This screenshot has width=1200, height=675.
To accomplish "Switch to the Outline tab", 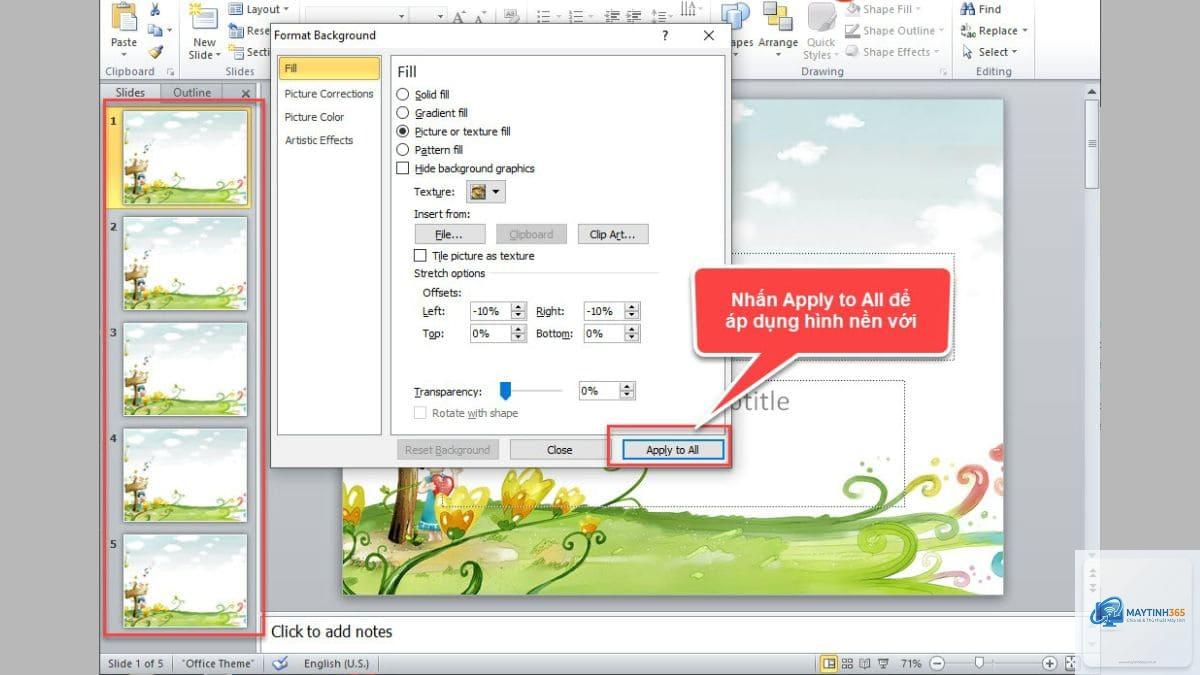I will (192, 92).
